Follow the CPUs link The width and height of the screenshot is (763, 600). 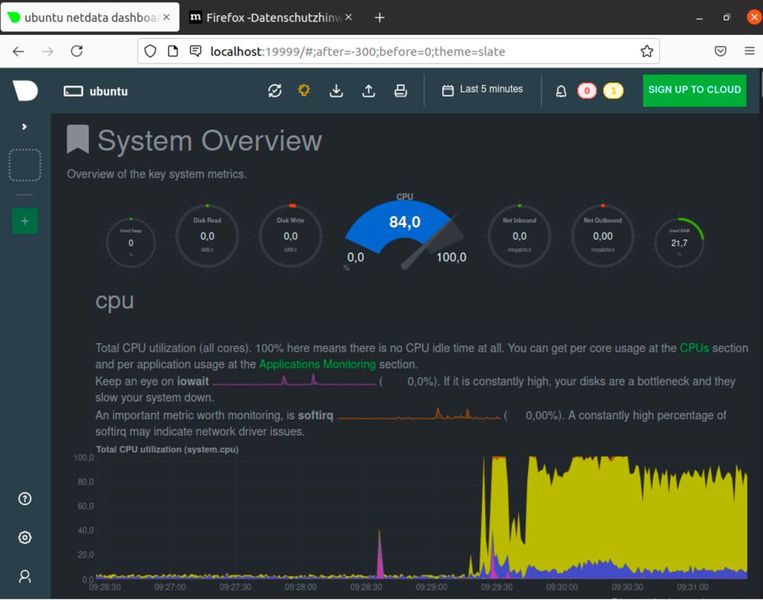click(x=694, y=348)
